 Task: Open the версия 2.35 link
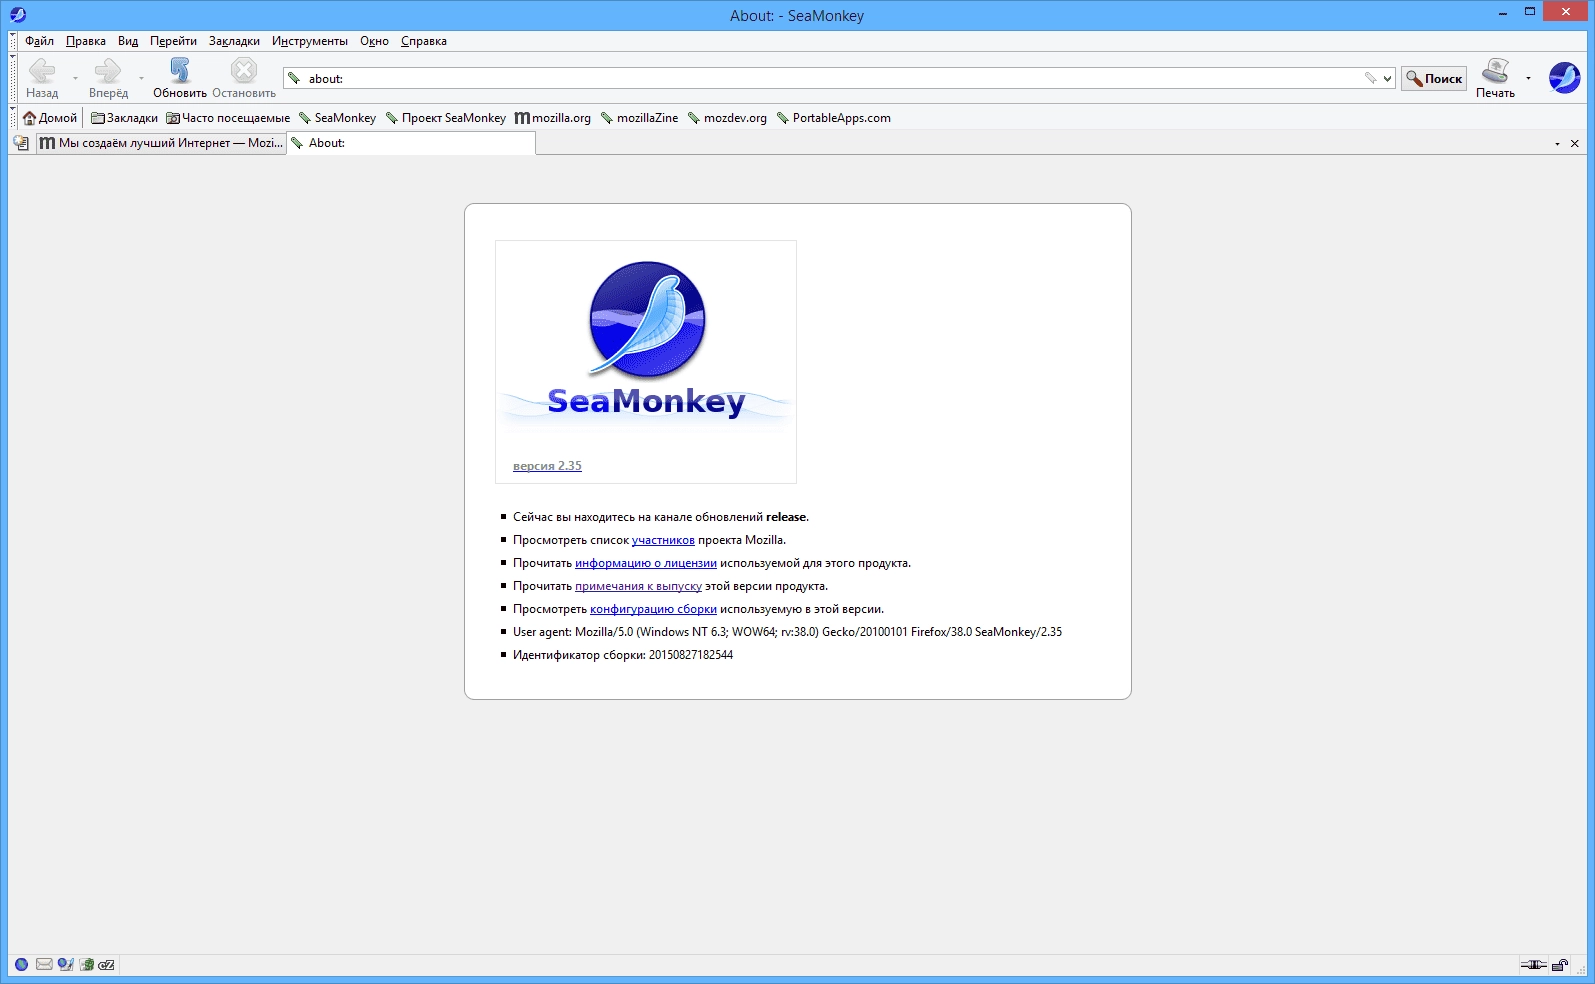click(547, 466)
